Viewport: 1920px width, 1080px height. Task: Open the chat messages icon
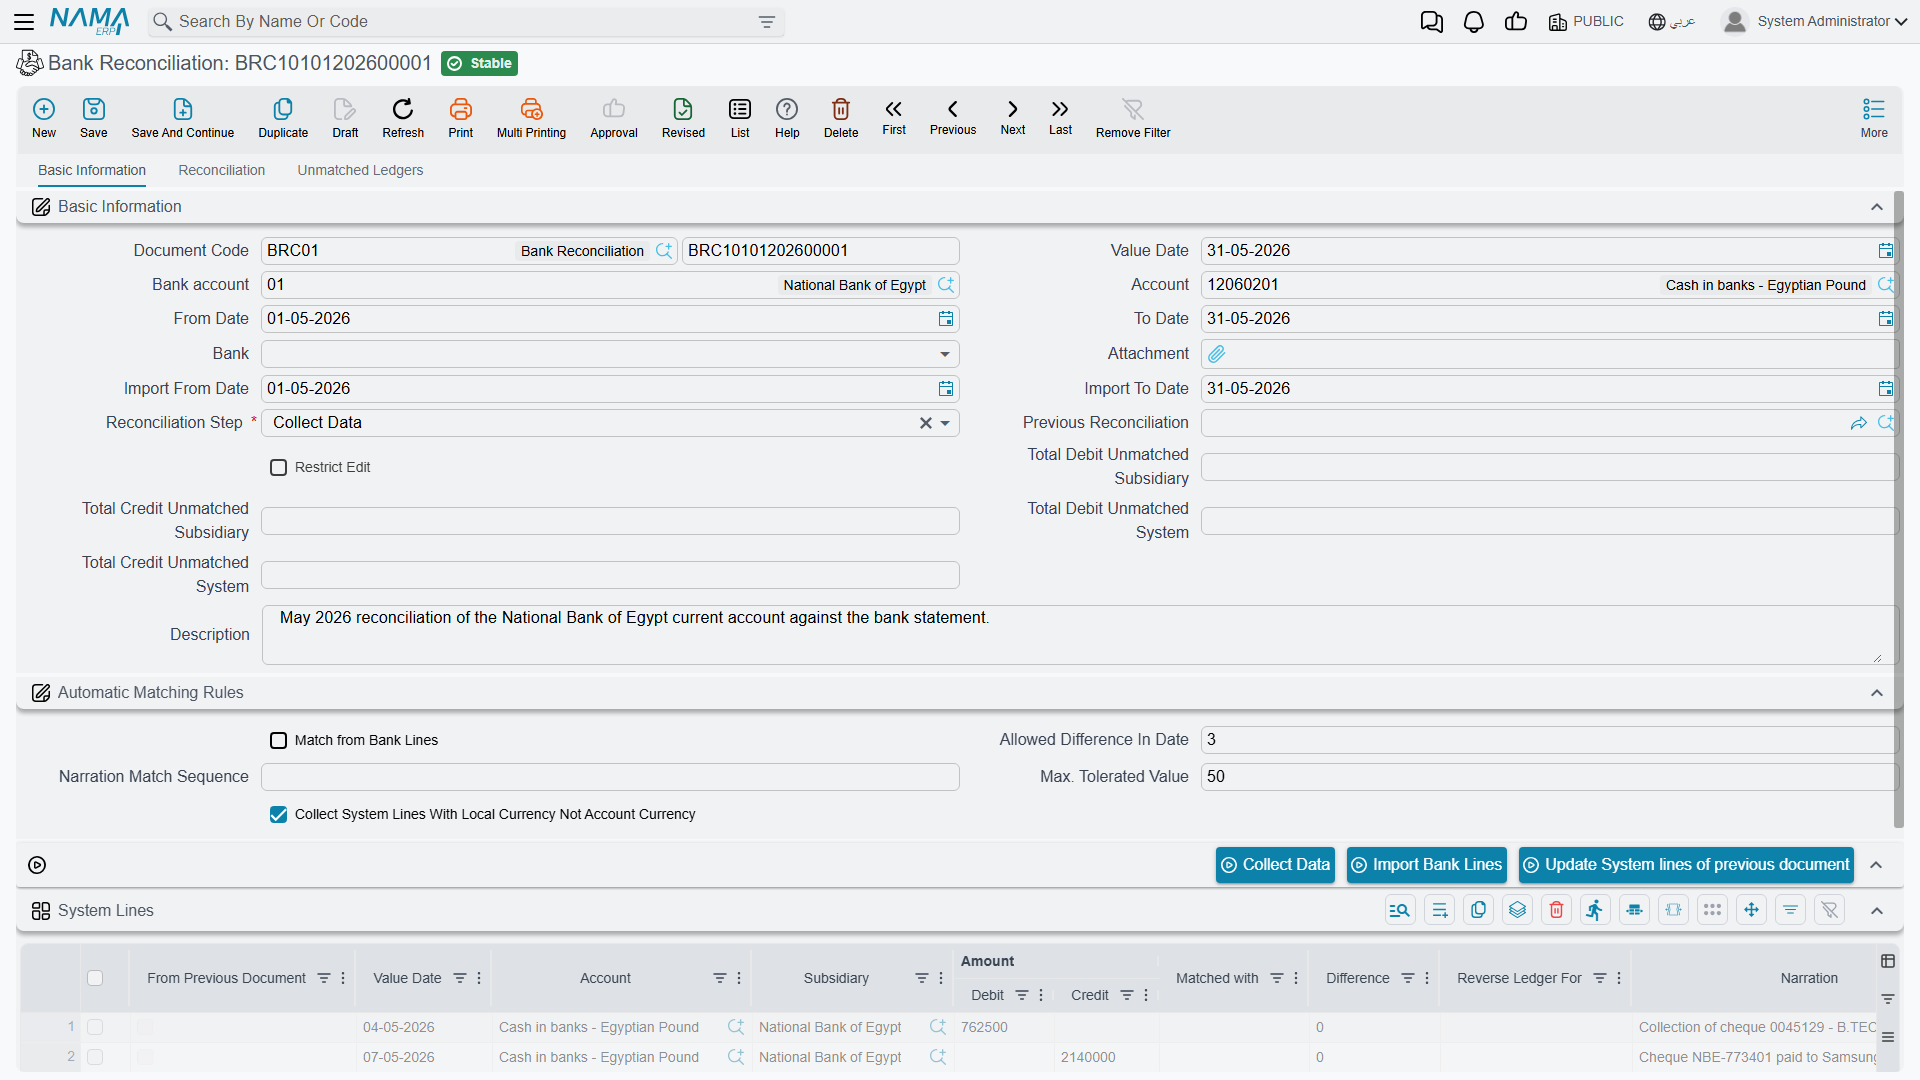tap(1431, 22)
